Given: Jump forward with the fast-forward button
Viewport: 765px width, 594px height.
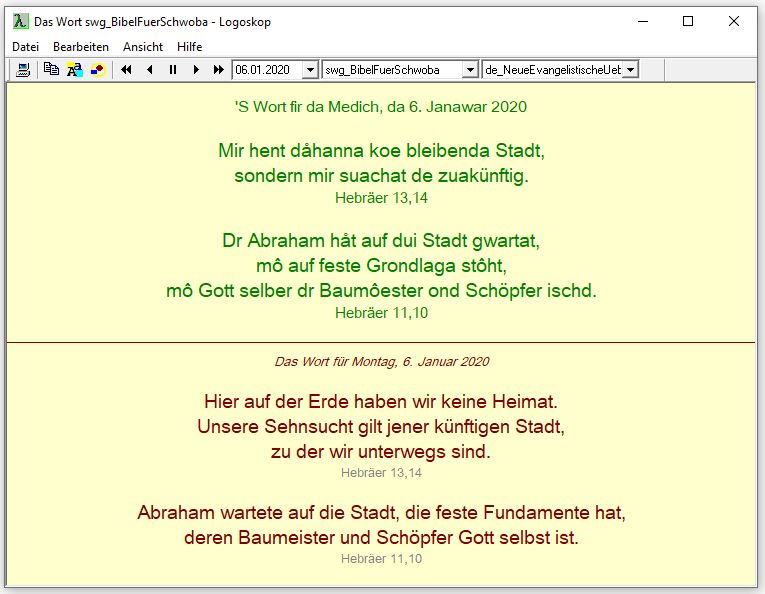Looking at the screenshot, I should (x=219, y=70).
